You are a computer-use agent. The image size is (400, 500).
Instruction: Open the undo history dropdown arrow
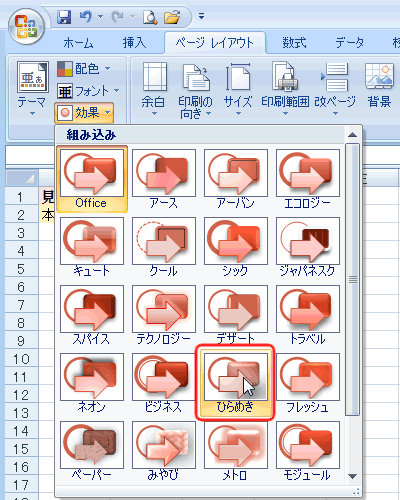tap(100, 17)
